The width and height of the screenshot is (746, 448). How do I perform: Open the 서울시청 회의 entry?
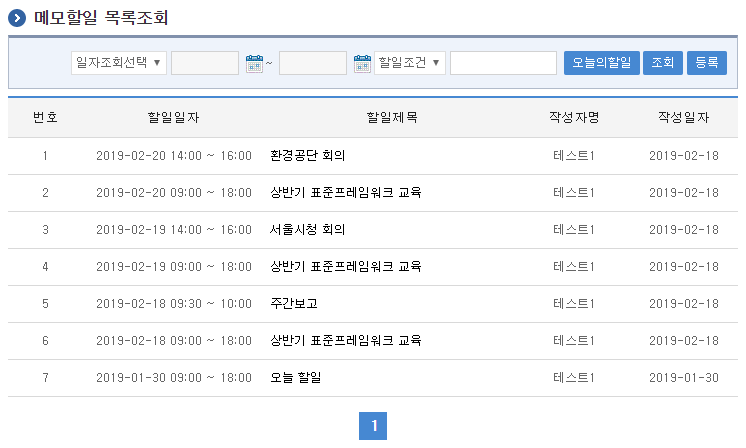(x=308, y=230)
